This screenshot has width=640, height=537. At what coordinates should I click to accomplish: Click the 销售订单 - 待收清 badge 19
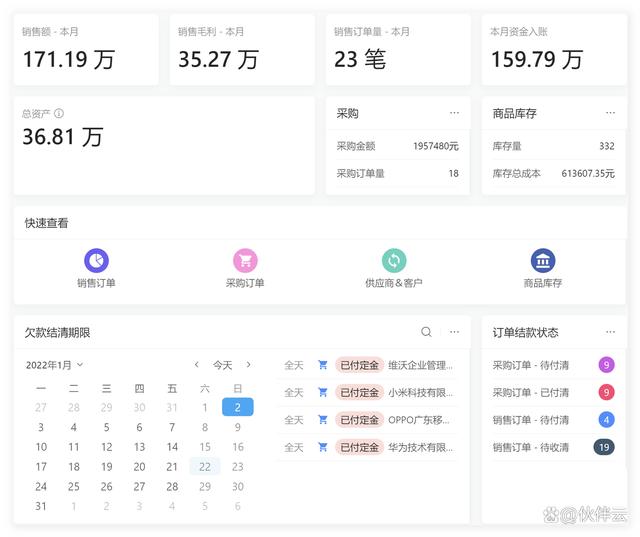coord(603,447)
